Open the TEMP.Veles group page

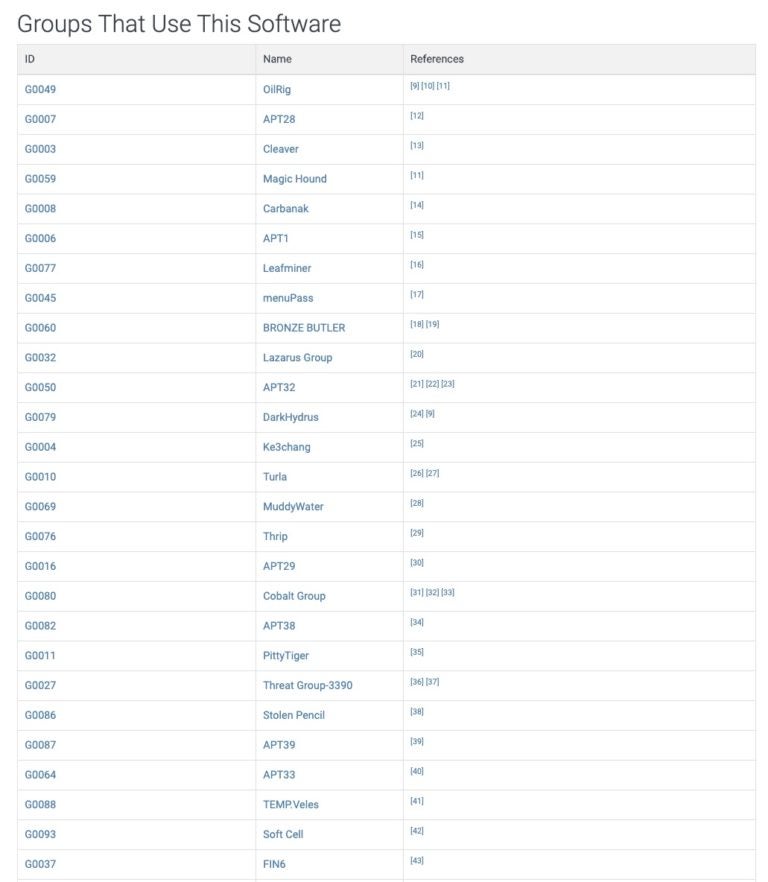(x=290, y=804)
